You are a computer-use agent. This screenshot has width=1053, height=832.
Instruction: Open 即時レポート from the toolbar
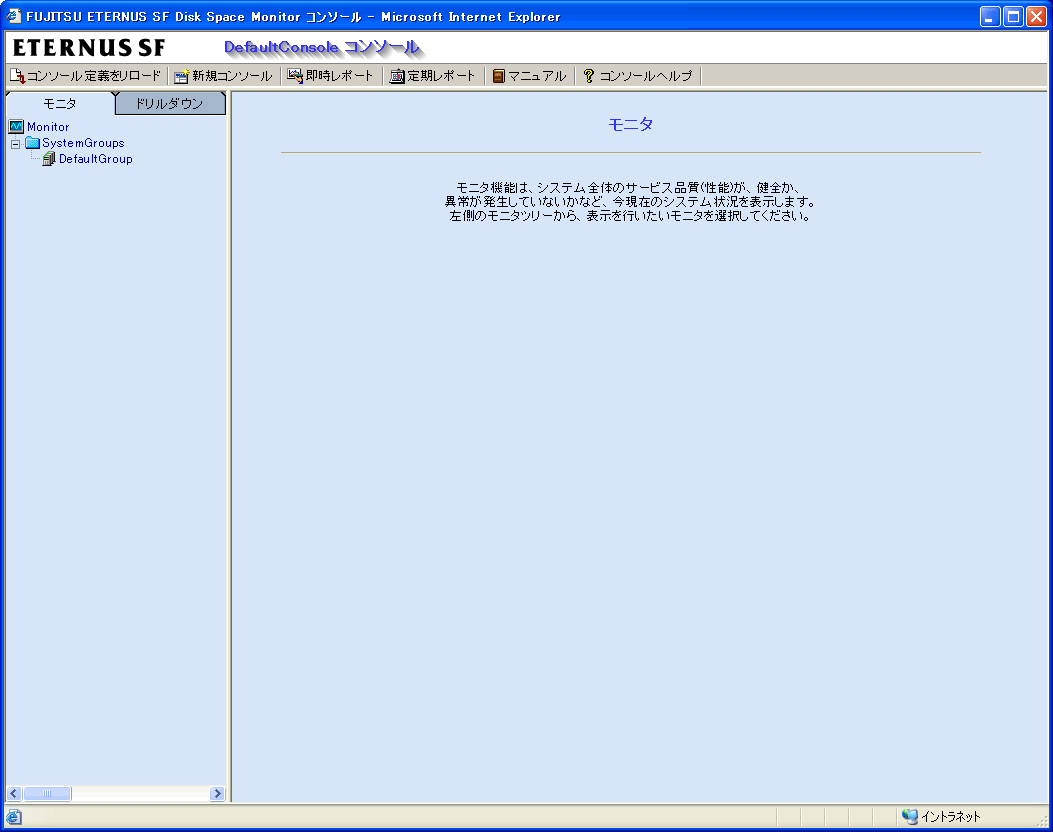point(330,76)
